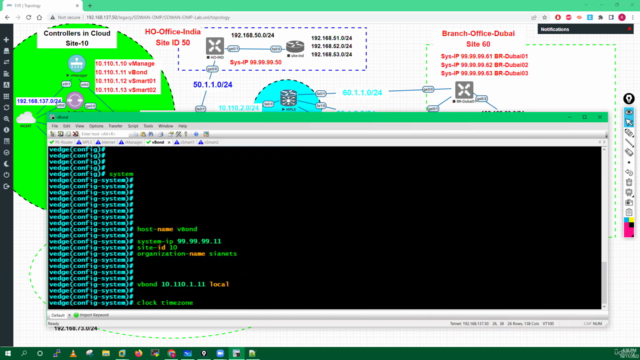Toggle night mode moon icon in left sidebar
The width and height of the screenshot is (640, 360).
(6, 164)
